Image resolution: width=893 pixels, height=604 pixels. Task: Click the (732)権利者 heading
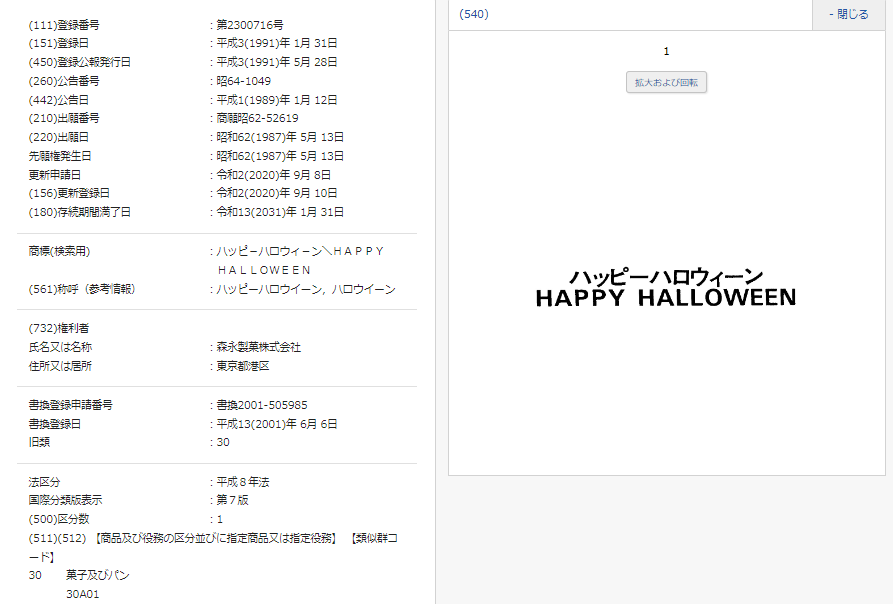coord(59,328)
